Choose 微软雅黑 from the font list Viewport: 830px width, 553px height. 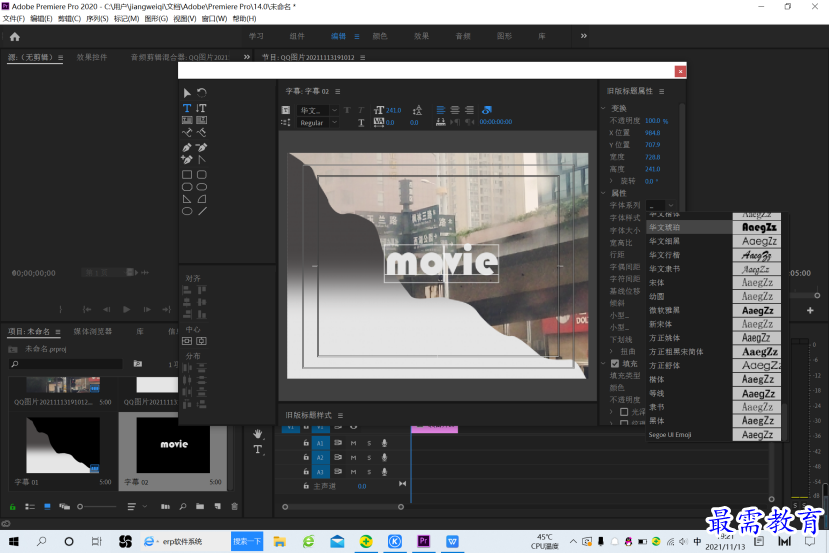(x=715, y=311)
